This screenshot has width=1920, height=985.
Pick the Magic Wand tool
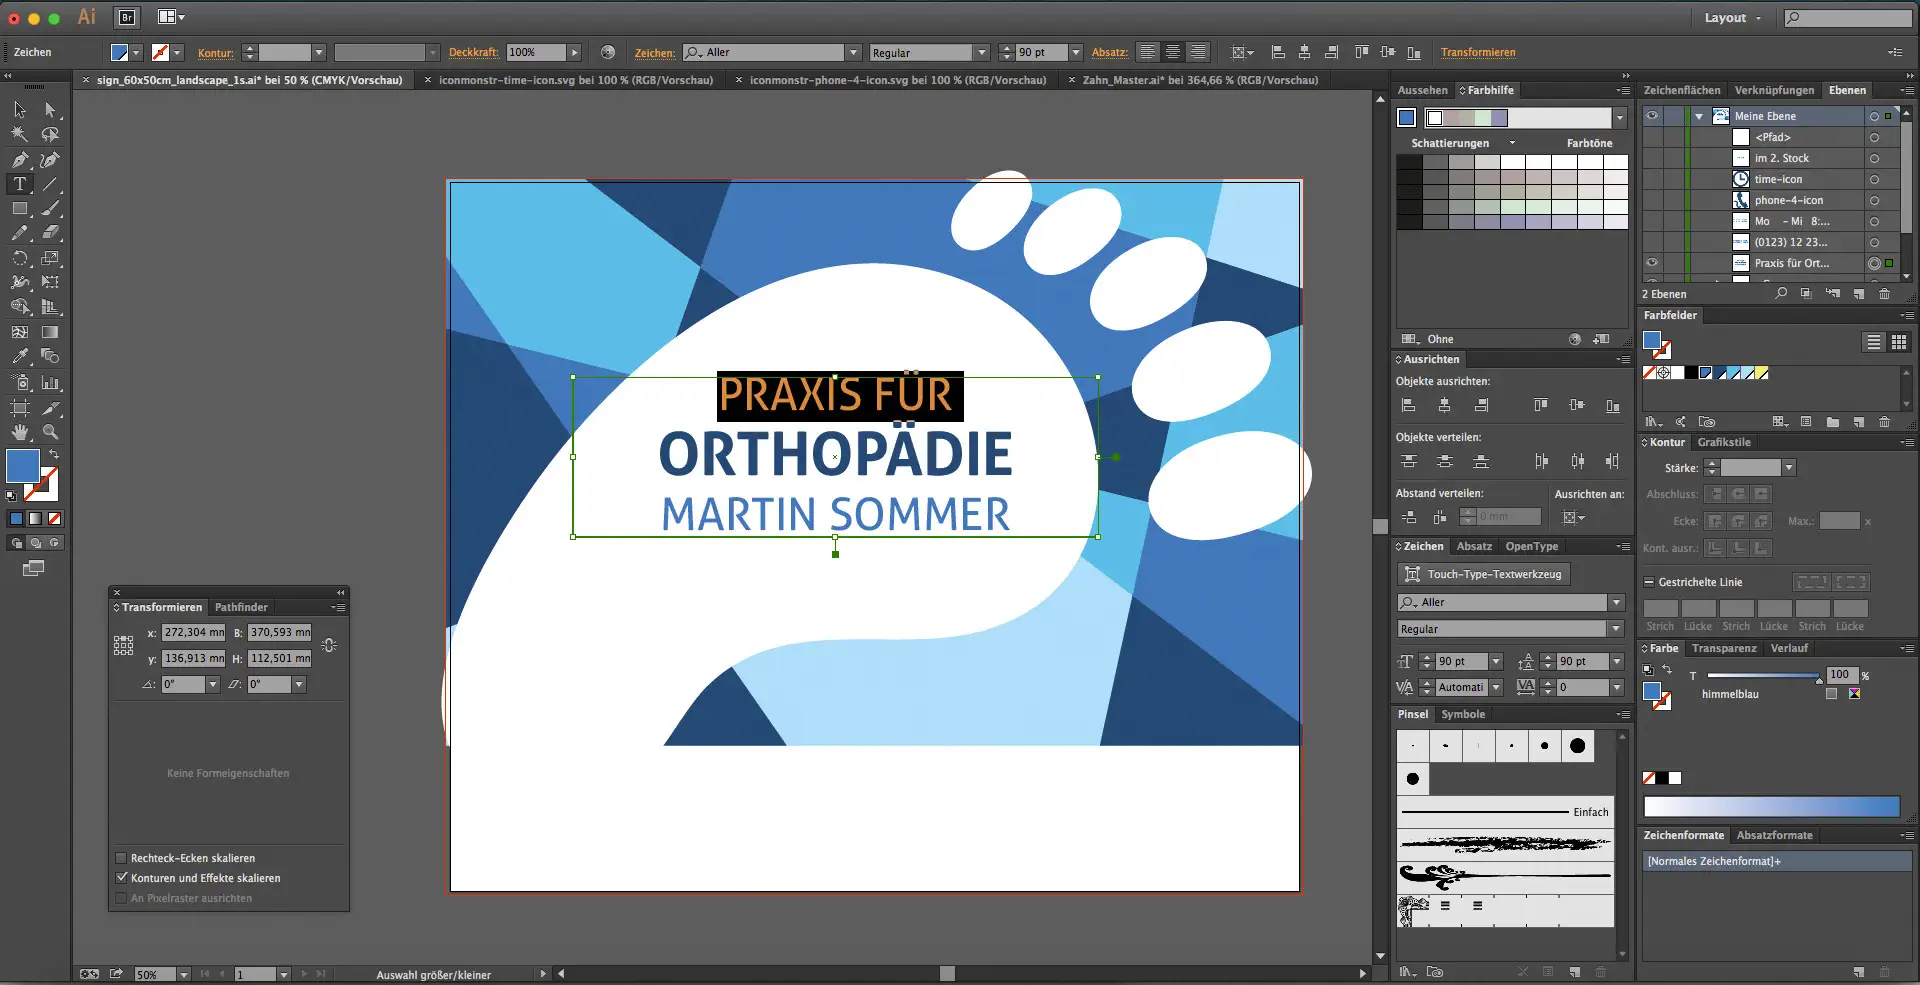click(19, 134)
